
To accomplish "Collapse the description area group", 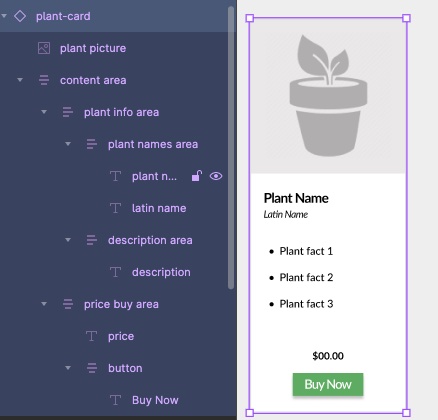I will (68, 240).
